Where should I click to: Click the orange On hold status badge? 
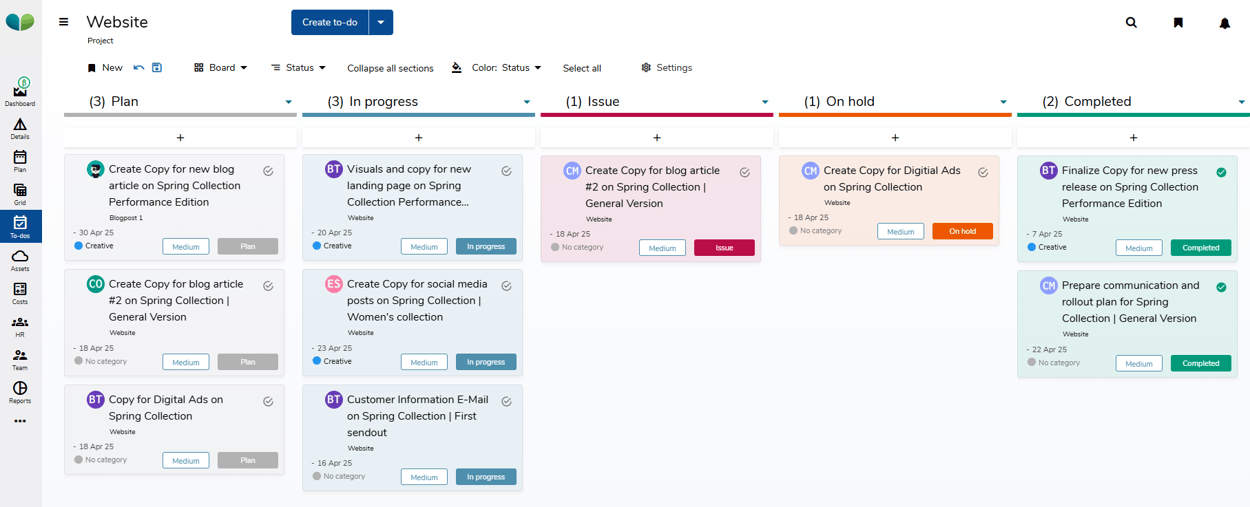click(x=962, y=231)
